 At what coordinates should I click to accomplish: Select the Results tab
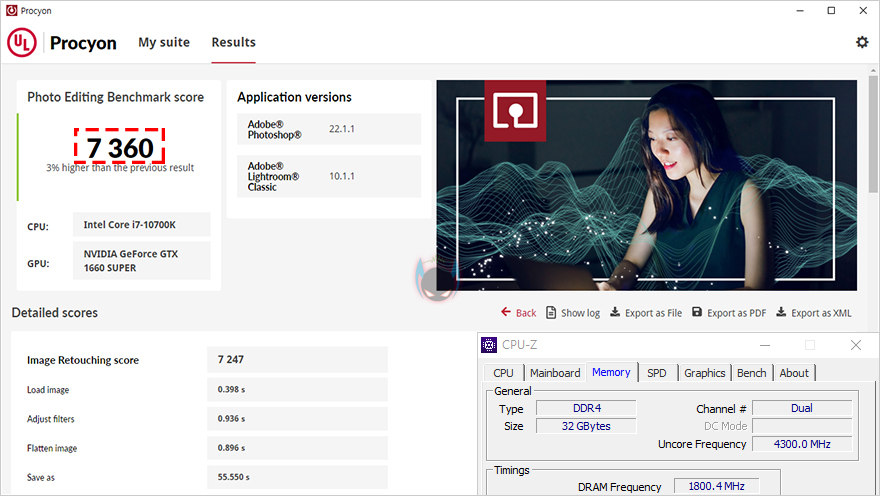click(233, 42)
